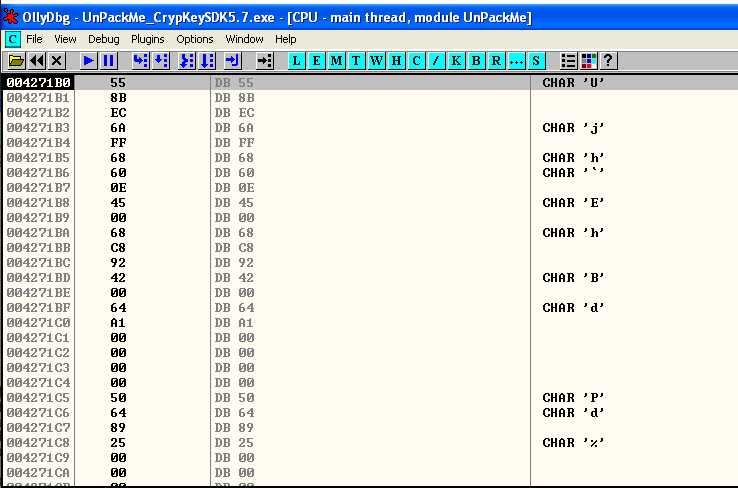This screenshot has width=738, height=488.
Task: Open Memory map window (M button)
Action: 337,61
